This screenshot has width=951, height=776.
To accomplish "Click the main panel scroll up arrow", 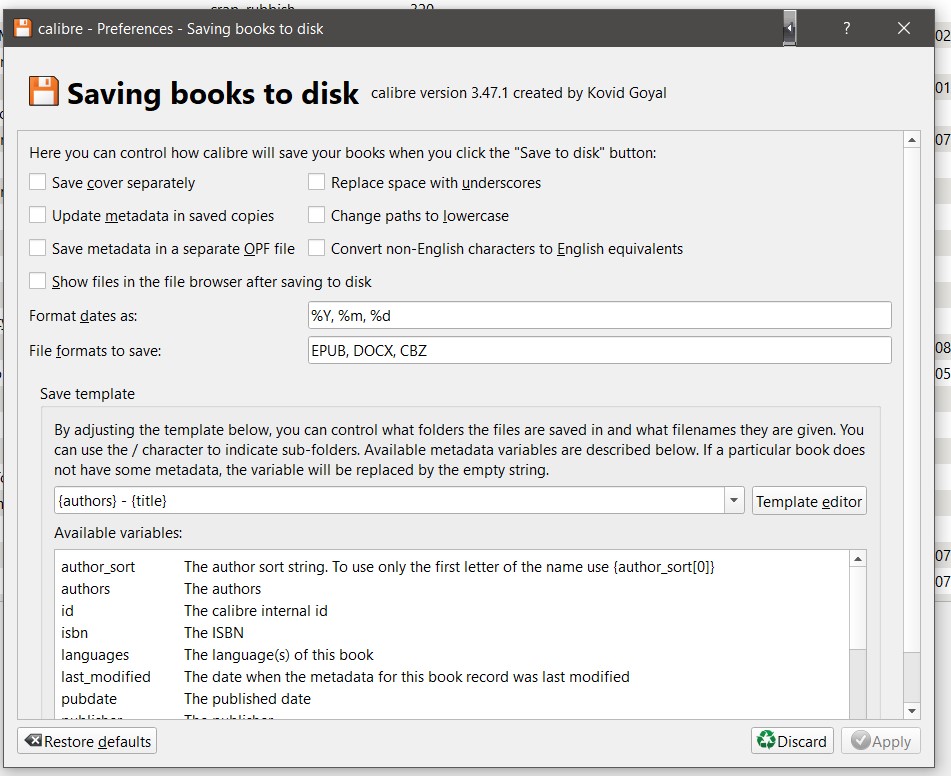I will tap(911, 141).
